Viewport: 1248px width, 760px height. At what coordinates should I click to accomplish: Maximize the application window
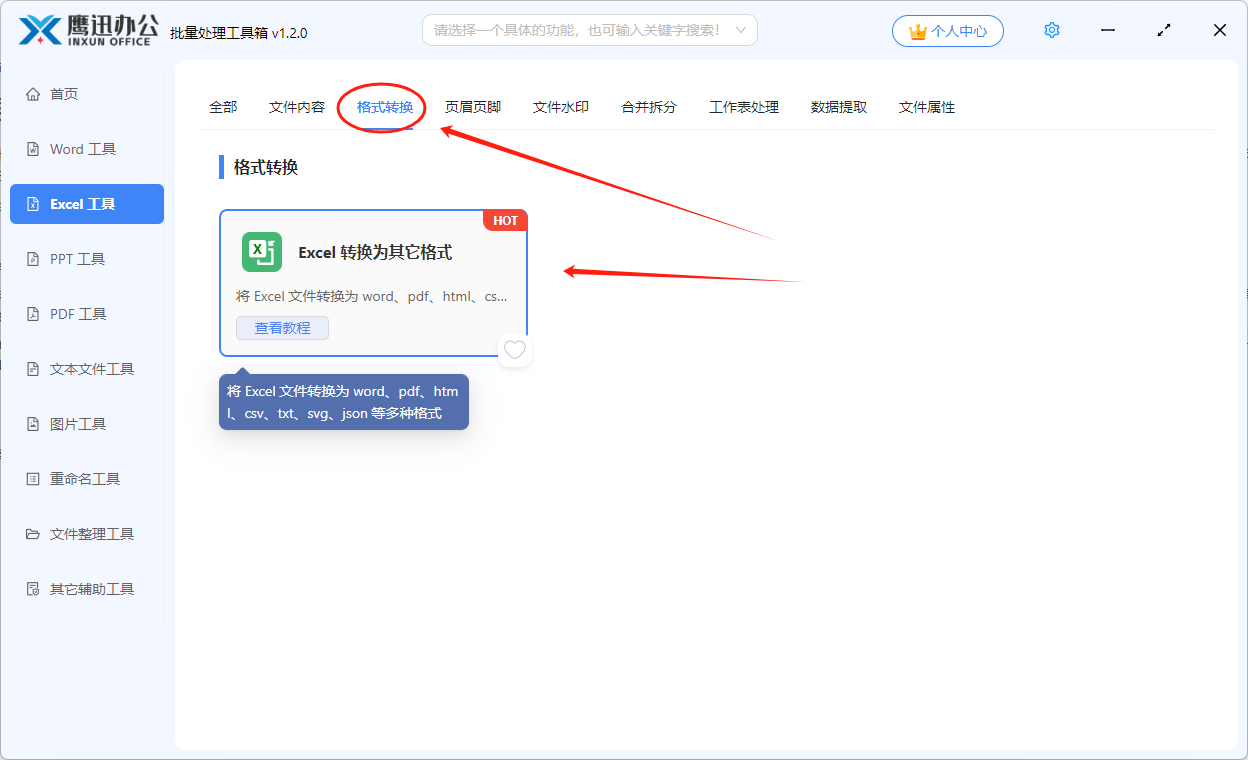1164,30
